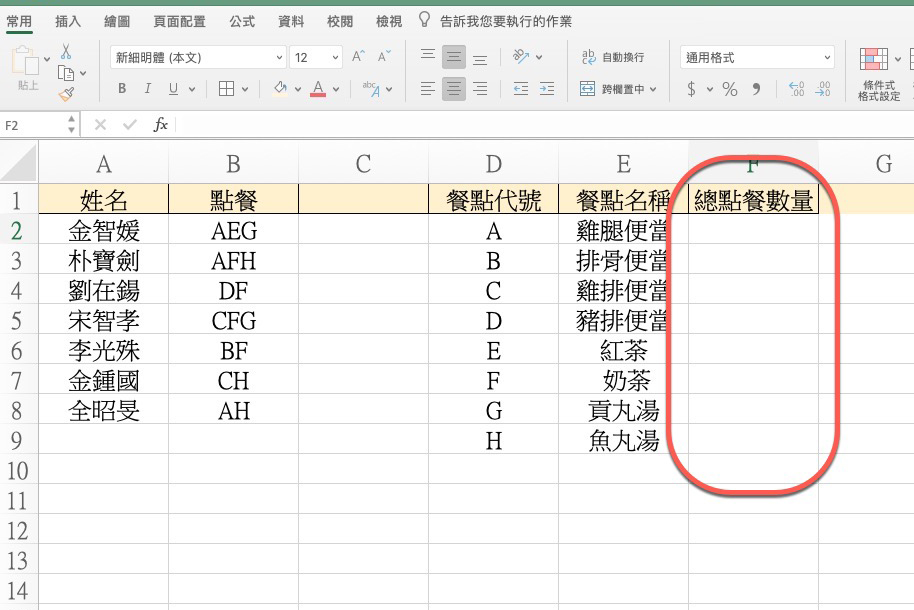
Task: Open the font color picker
Action: [318, 88]
